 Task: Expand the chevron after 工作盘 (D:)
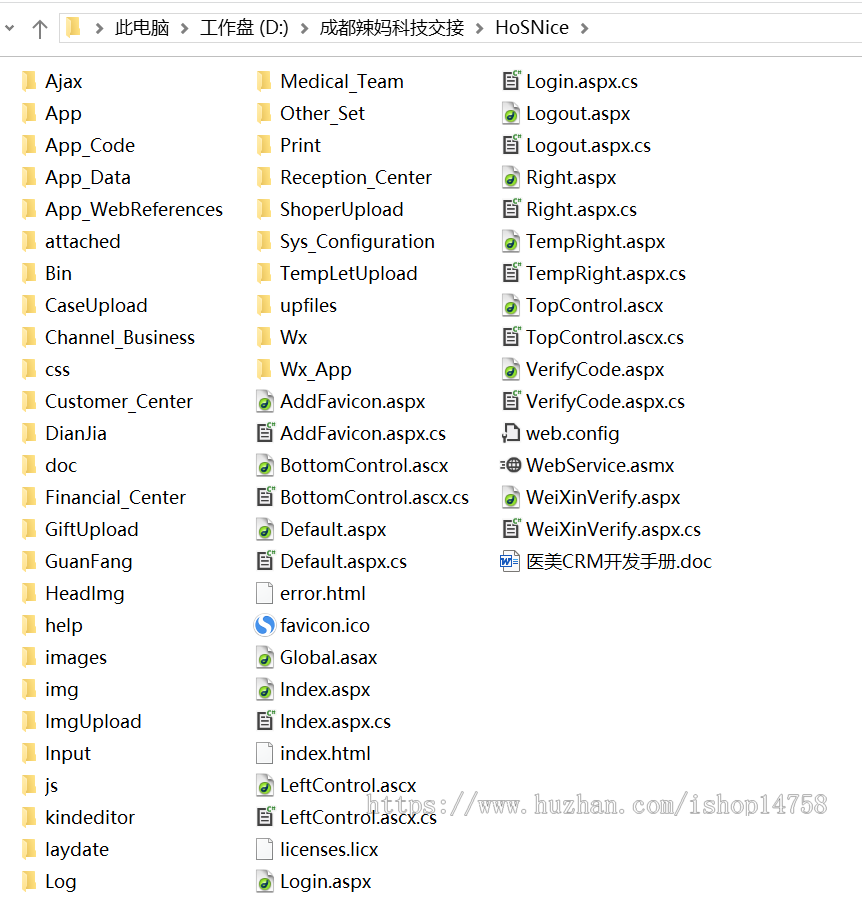click(x=304, y=28)
